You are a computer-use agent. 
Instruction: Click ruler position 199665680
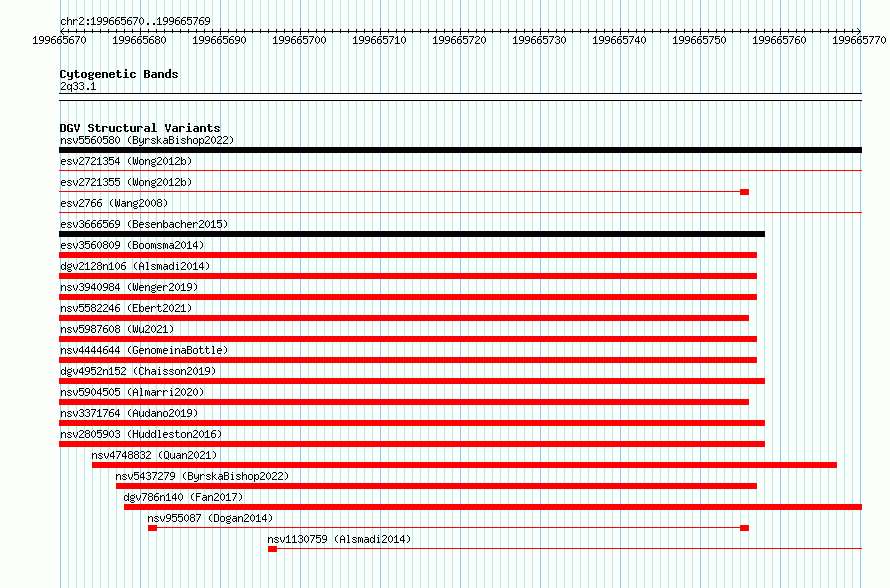tap(140, 40)
